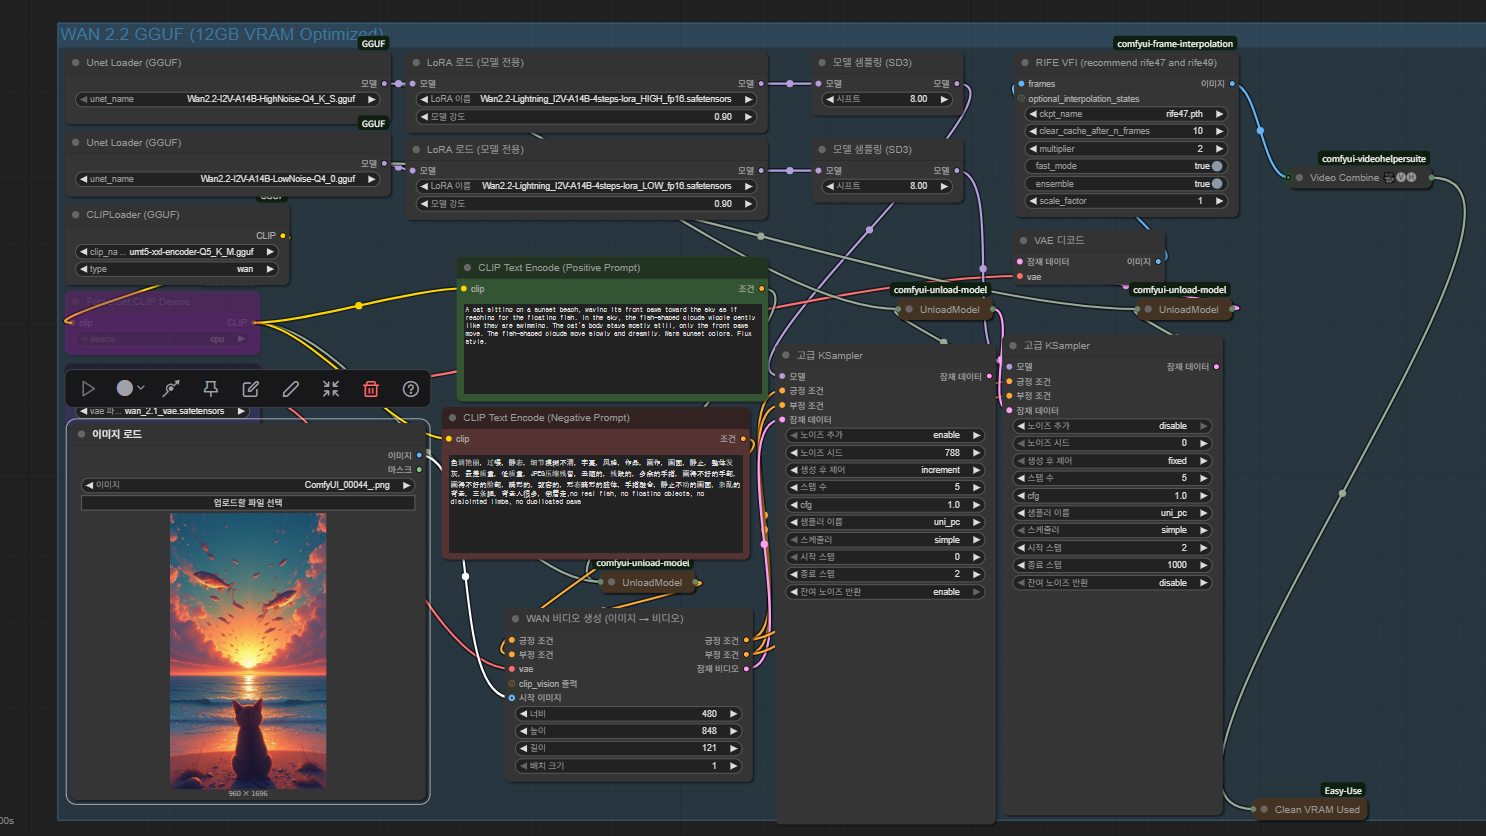
Task: Increase multiplier value on RIFE VFI
Action: coord(1219,149)
